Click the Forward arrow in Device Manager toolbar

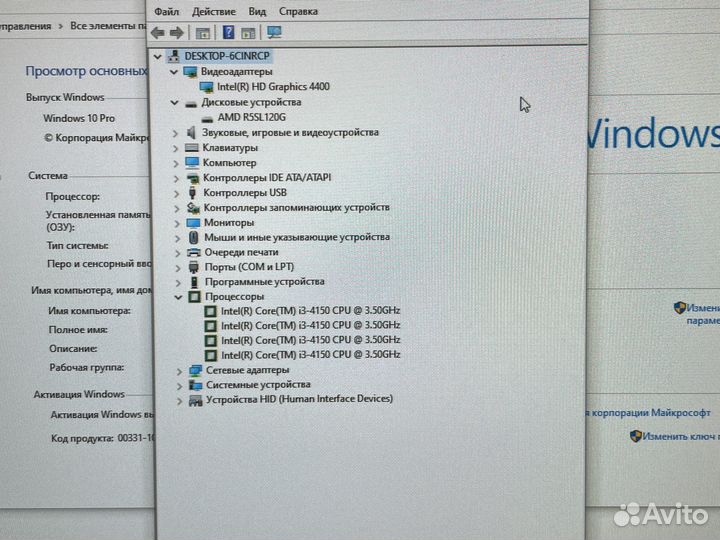pos(176,33)
